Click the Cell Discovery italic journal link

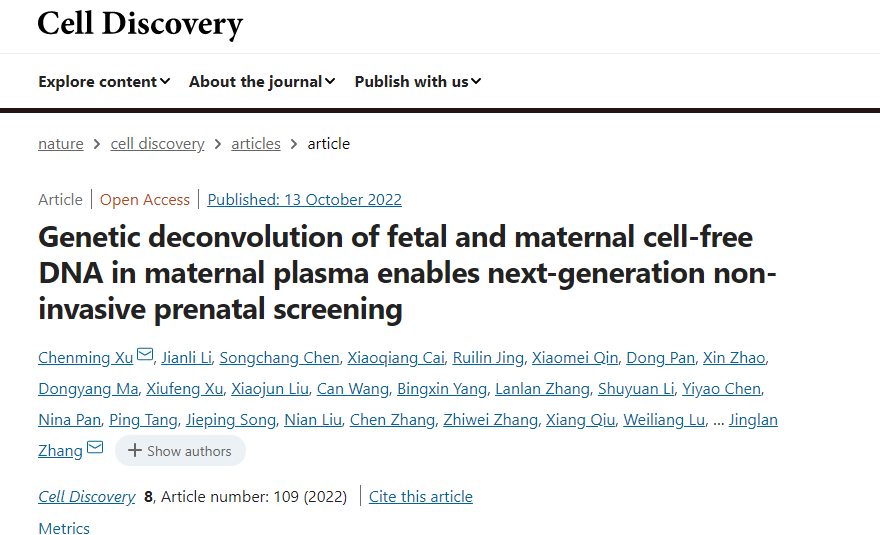click(x=86, y=497)
